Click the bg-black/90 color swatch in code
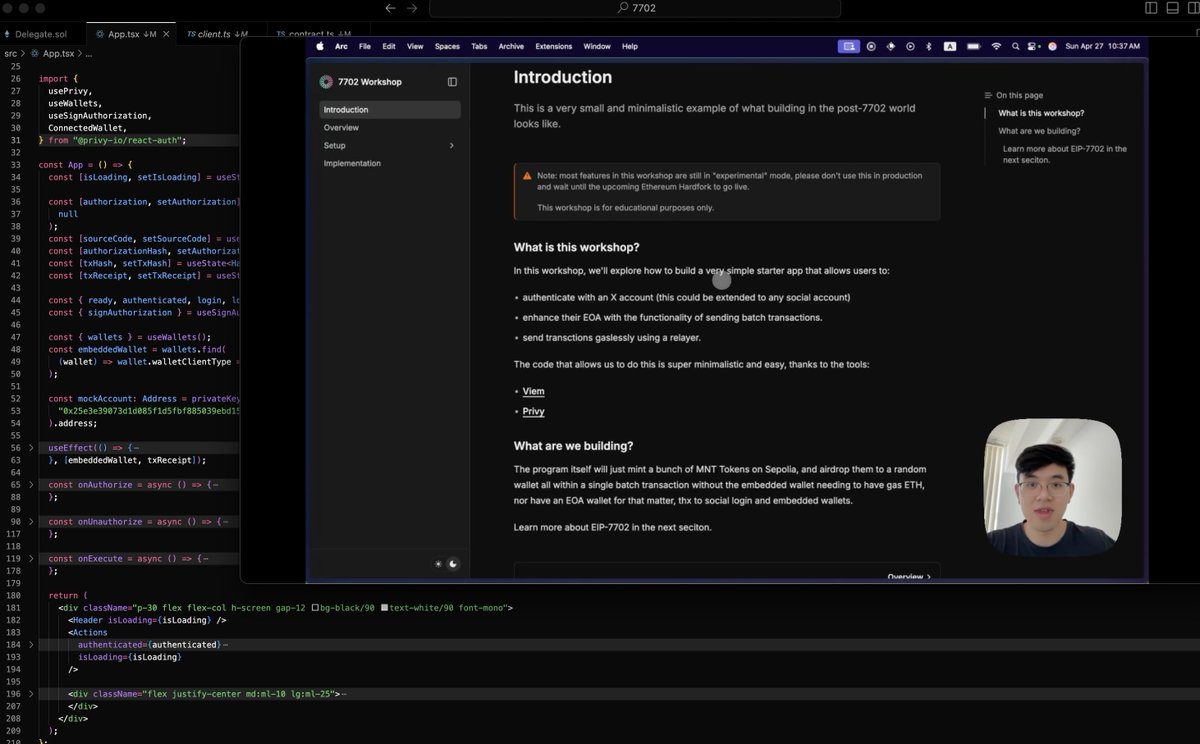1200x744 pixels. click(316, 608)
